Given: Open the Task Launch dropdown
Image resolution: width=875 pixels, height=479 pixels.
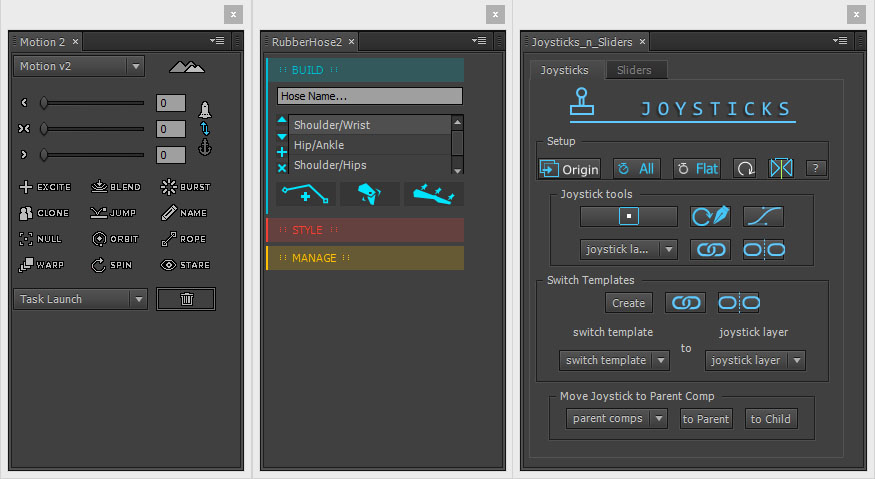Looking at the screenshot, I should click(x=80, y=299).
